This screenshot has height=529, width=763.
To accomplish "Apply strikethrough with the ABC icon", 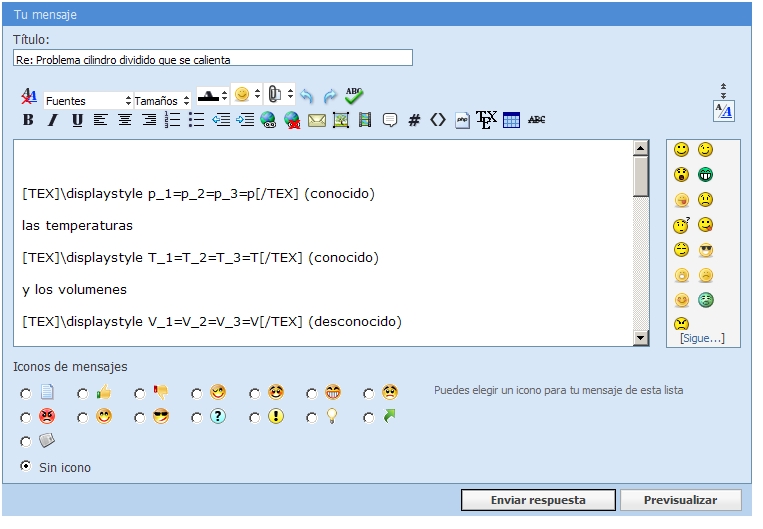I will 537,120.
